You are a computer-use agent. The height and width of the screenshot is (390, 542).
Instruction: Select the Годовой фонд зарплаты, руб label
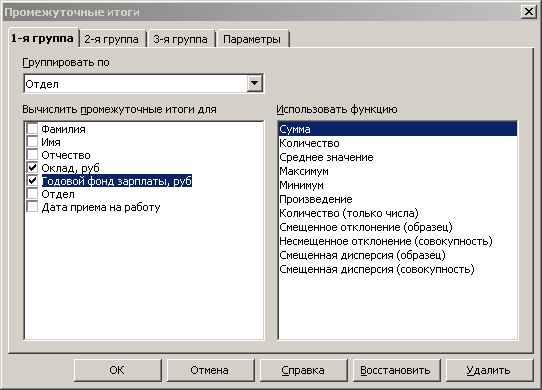117,181
